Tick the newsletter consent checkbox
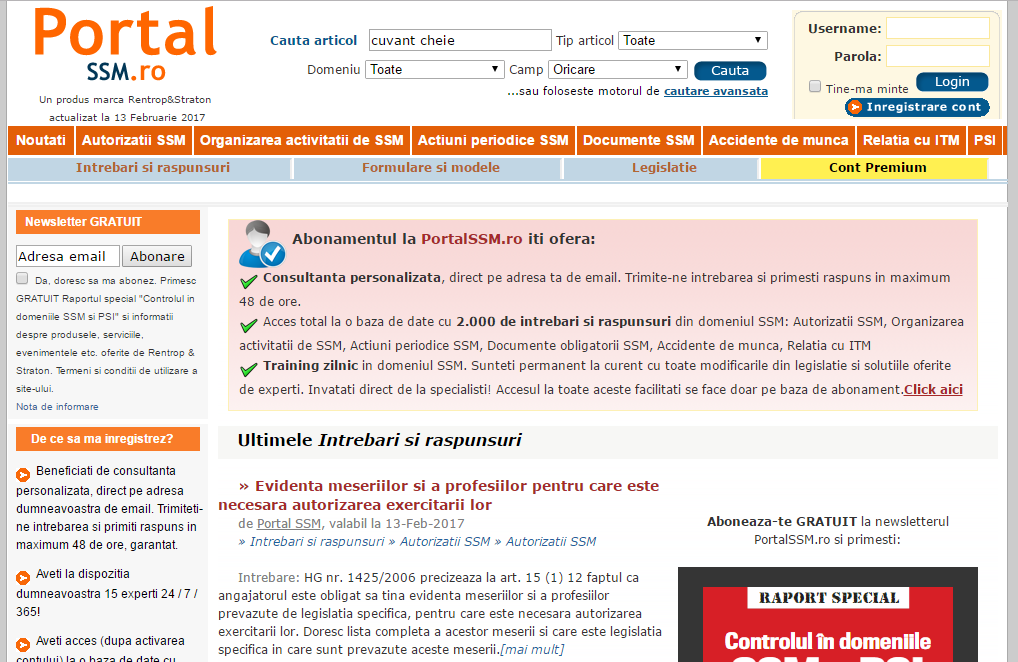This screenshot has width=1018, height=662. [x=22, y=279]
